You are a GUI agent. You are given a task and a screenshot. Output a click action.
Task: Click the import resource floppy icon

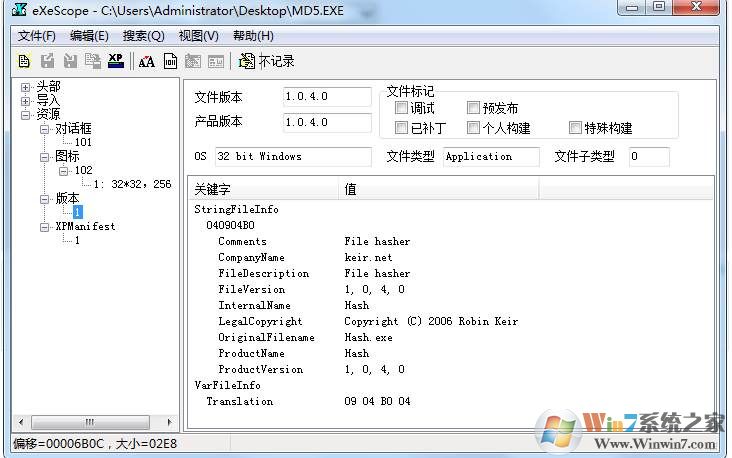[70, 61]
